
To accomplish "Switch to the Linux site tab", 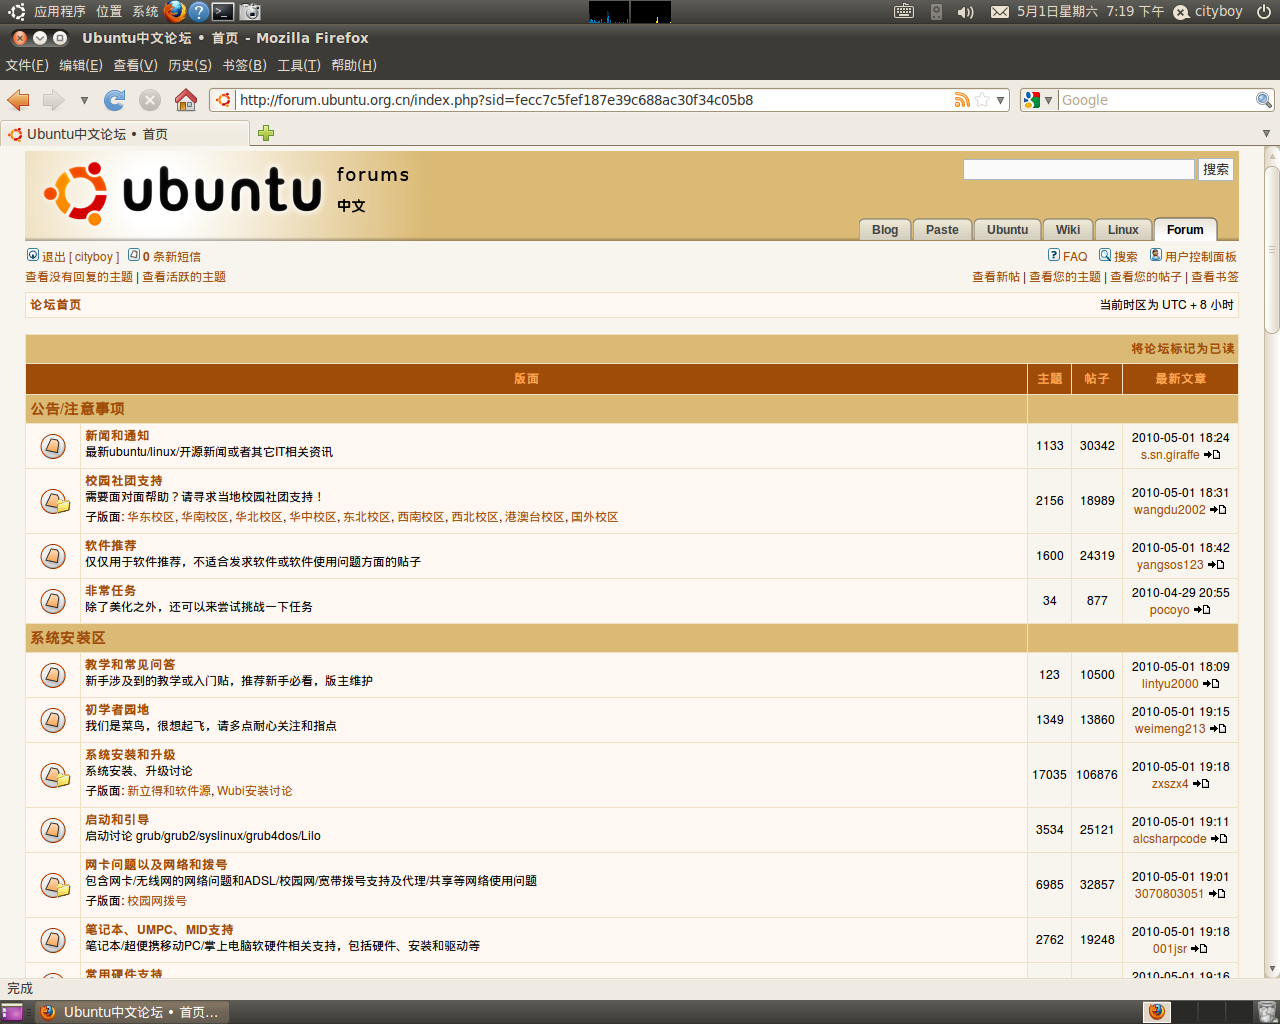I will pos(1123,230).
